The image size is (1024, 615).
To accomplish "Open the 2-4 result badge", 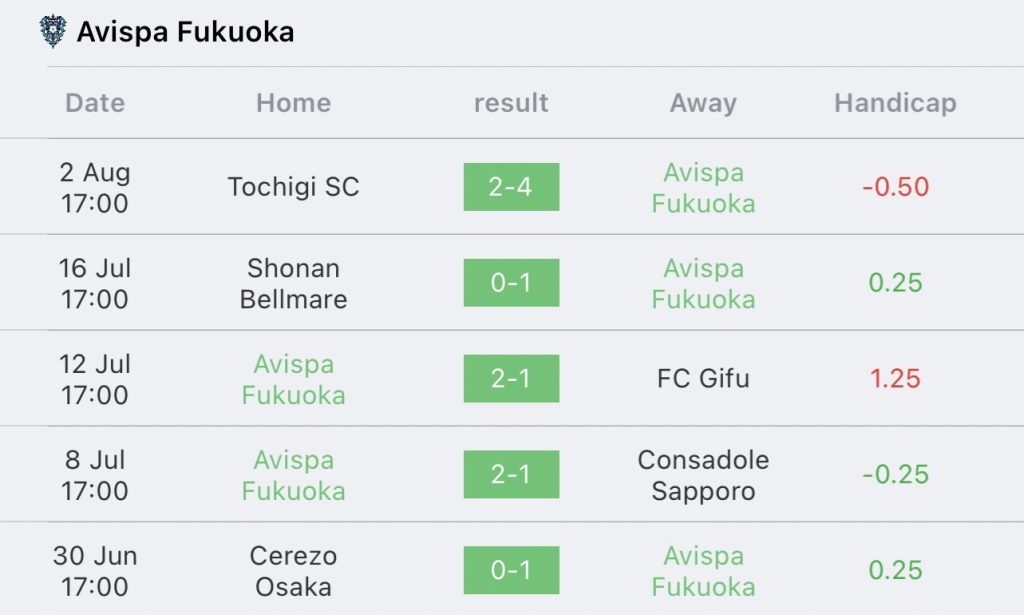I will [511, 187].
